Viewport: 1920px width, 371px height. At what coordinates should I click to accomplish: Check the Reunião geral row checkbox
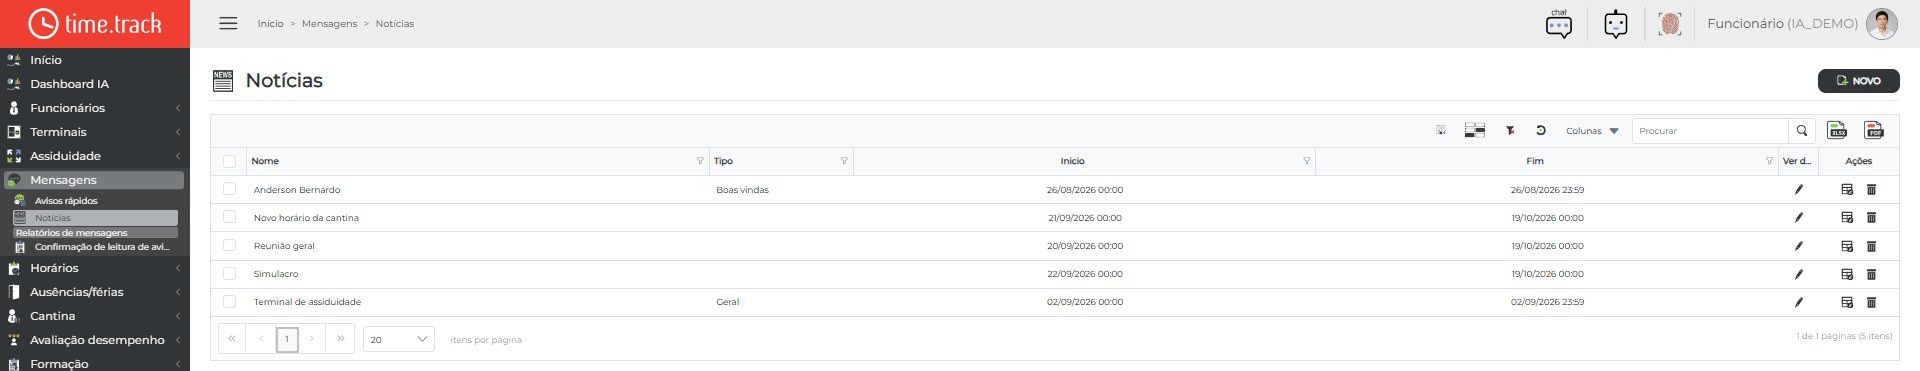click(x=229, y=245)
